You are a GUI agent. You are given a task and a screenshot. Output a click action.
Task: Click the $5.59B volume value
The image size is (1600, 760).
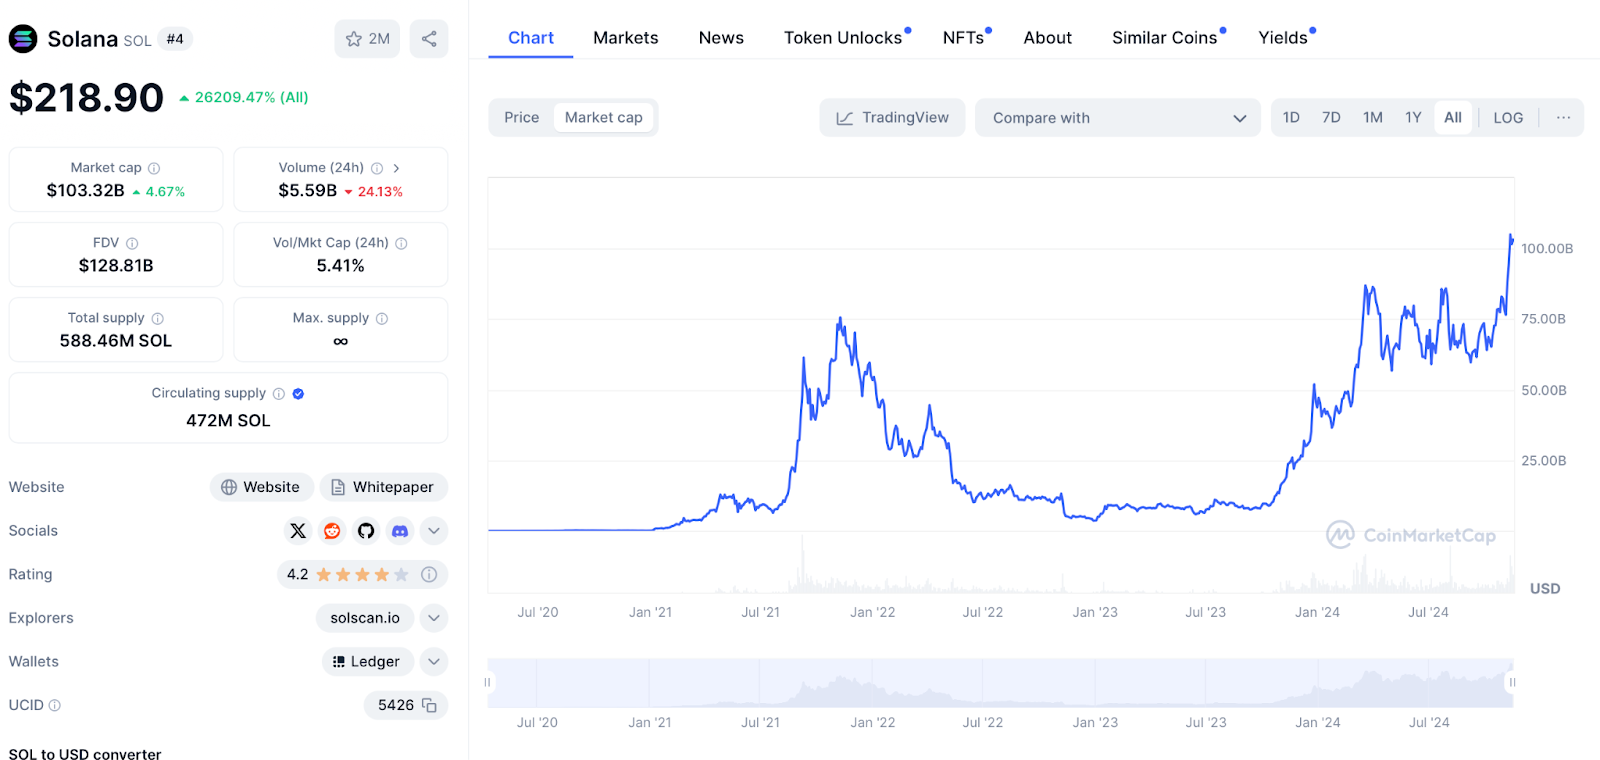click(308, 190)
